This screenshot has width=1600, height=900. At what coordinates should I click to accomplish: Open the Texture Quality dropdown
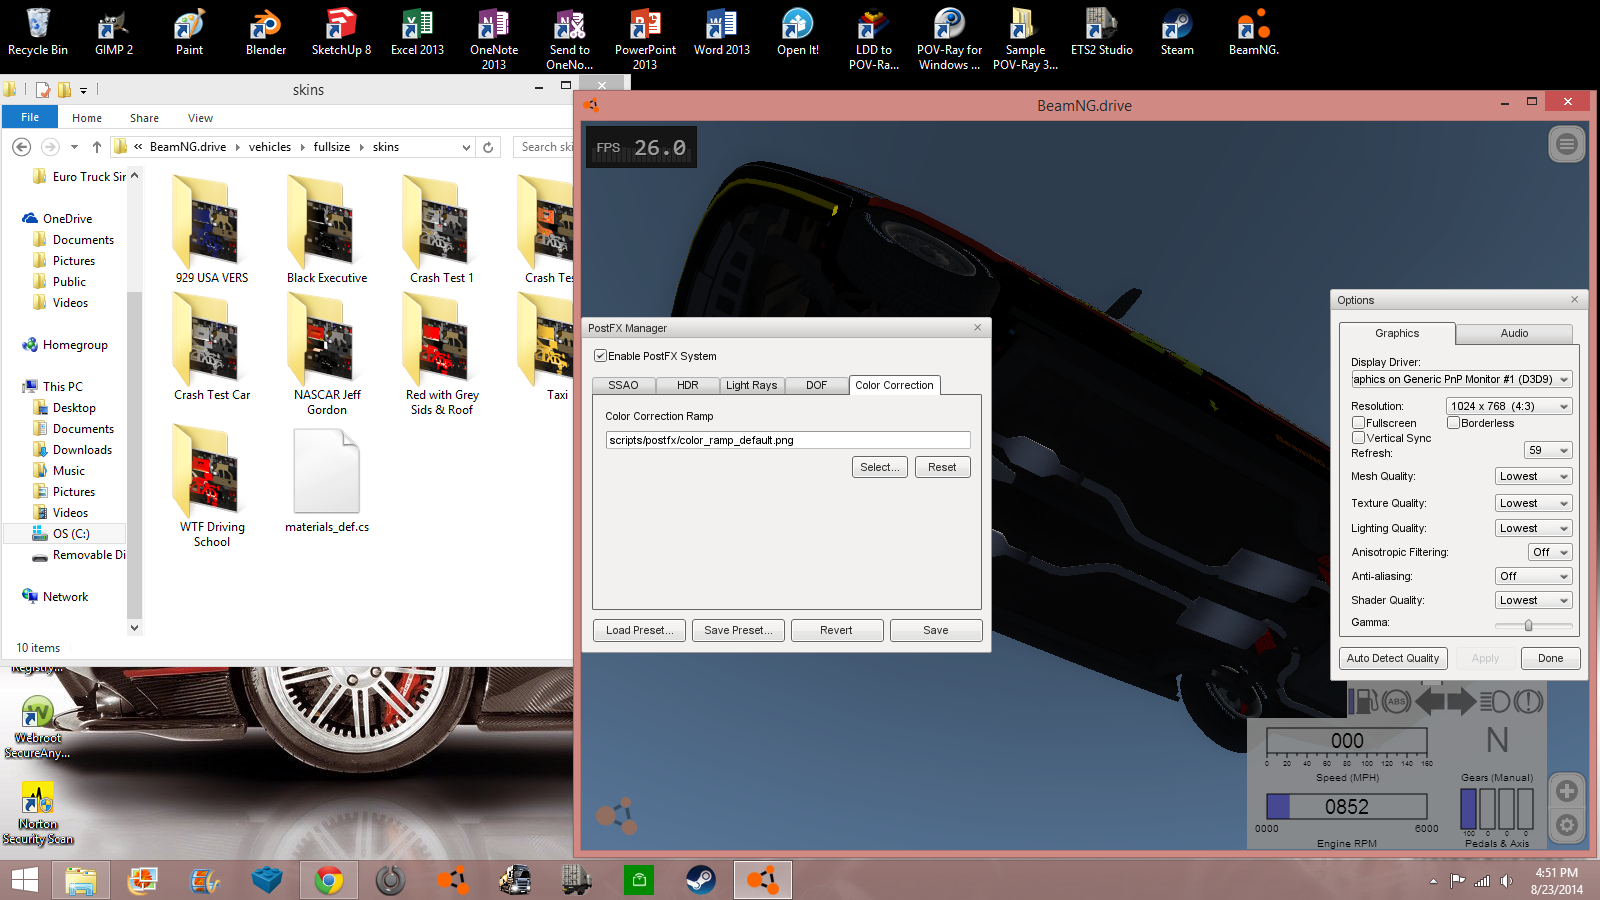(1533, 504)
